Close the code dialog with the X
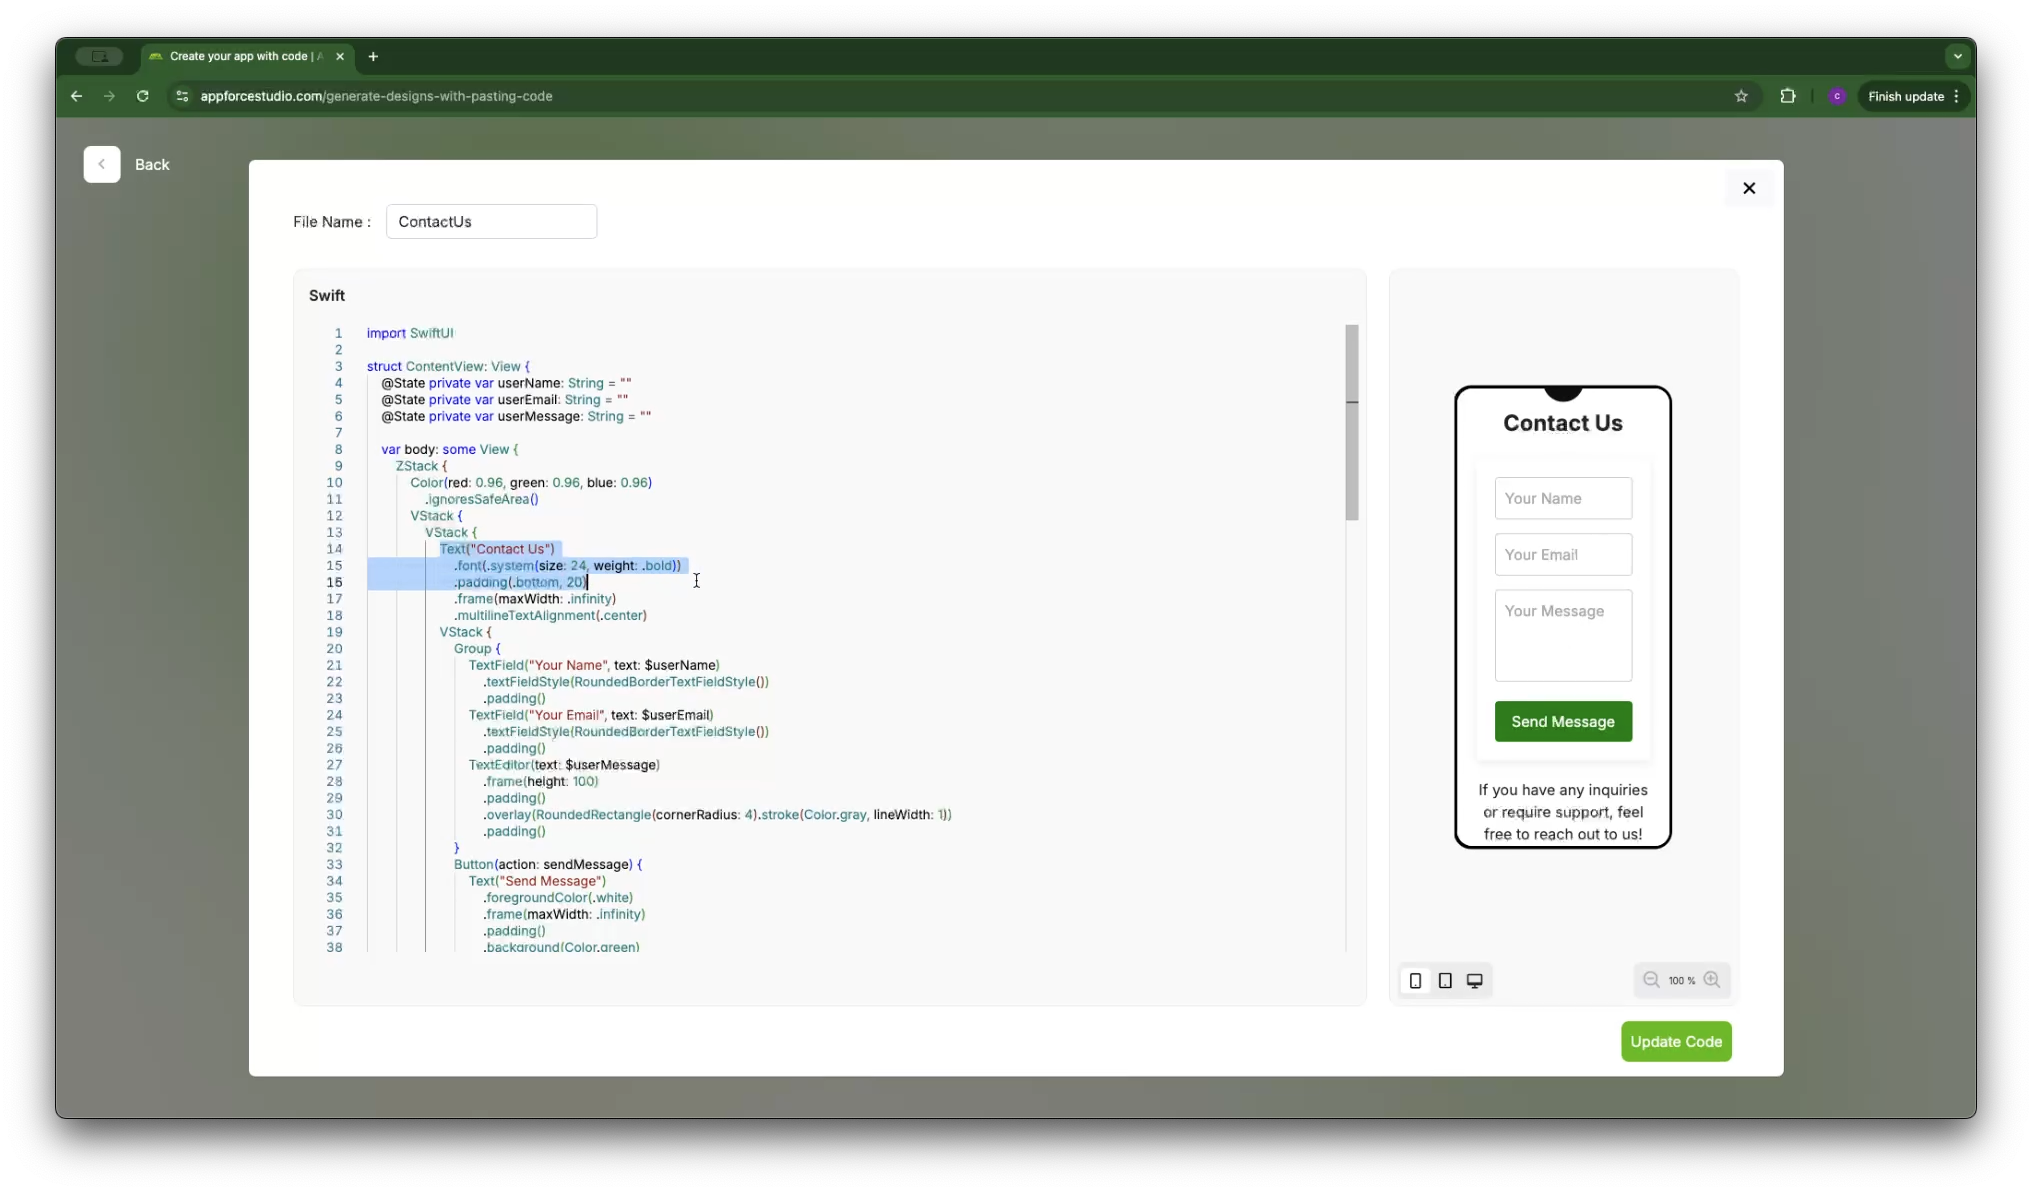Image resolution: width=2032 pixels, height=1192 pixels. click(1749, 188)
